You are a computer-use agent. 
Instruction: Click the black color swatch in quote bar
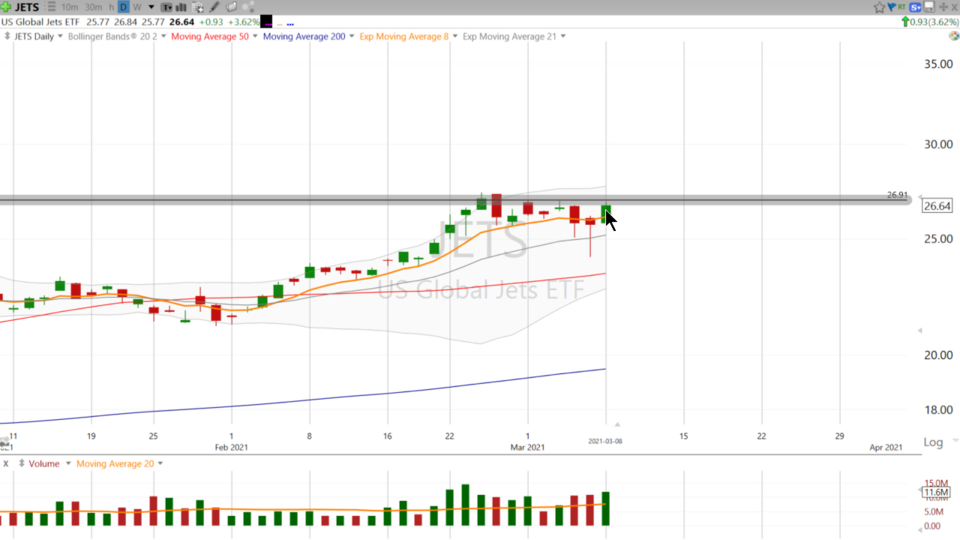tap(266, 22)
